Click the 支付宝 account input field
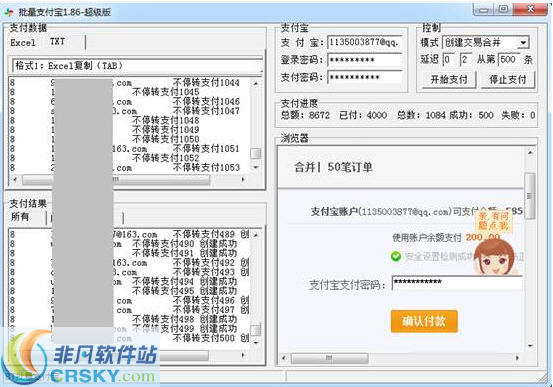The image size is (553, 387). coord(365,43)
